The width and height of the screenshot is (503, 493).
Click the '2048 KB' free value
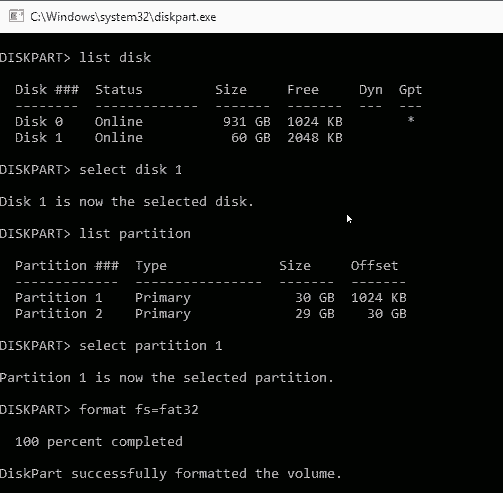coord(315,138)
